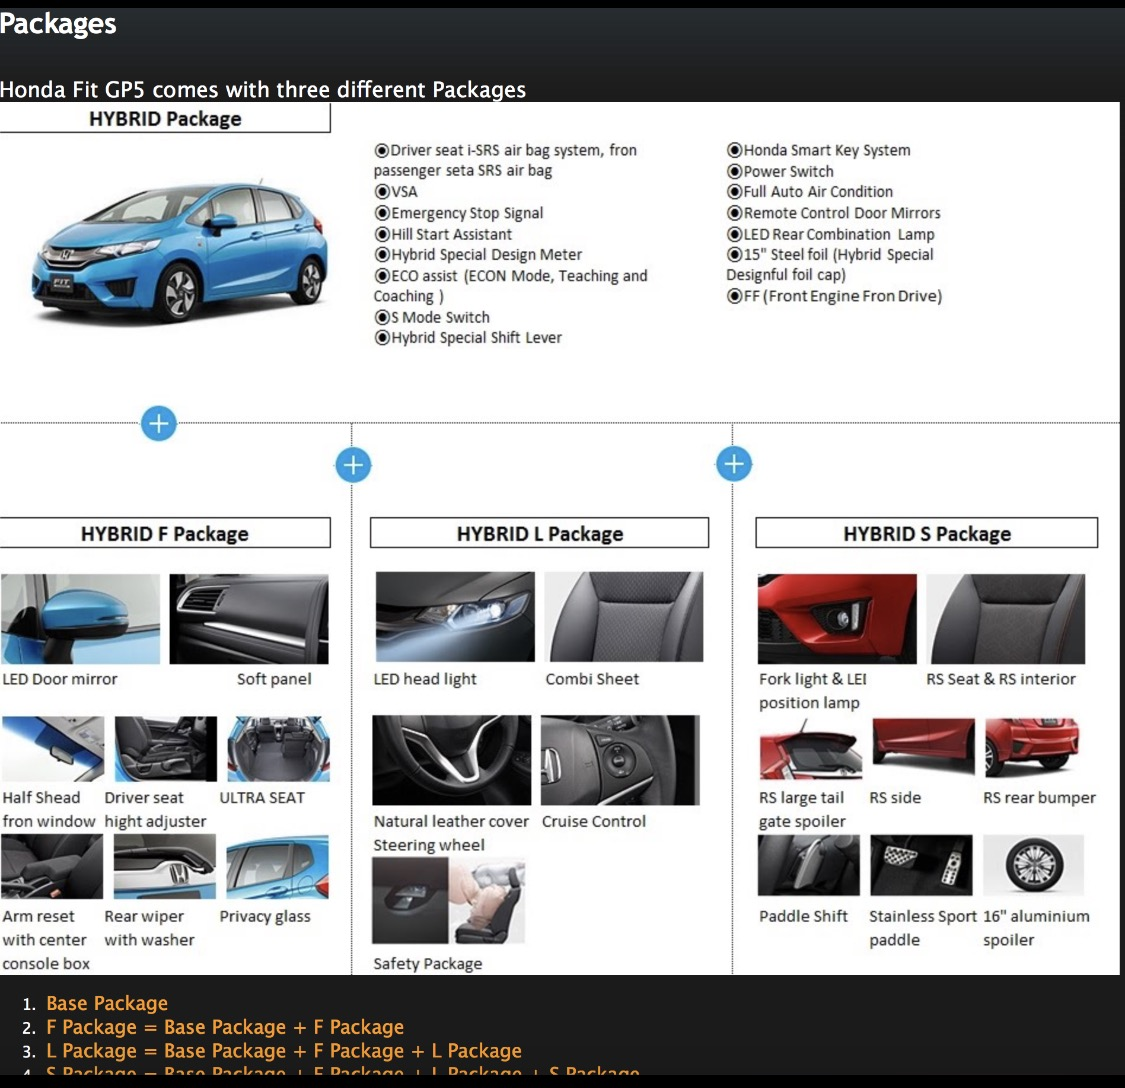Select the S Mode Switch bullet
This screenshot has width=1125, height=1088.
coord(432,317)
